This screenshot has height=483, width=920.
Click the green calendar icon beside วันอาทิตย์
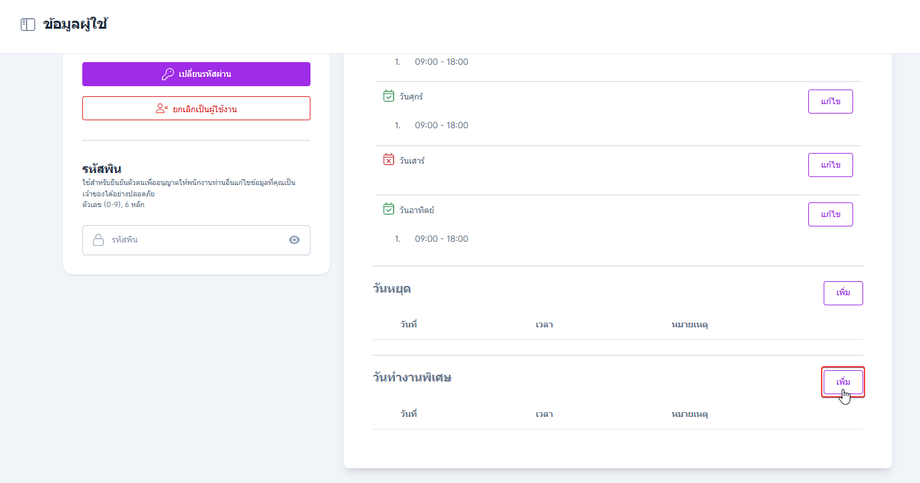tap(389, 209)
